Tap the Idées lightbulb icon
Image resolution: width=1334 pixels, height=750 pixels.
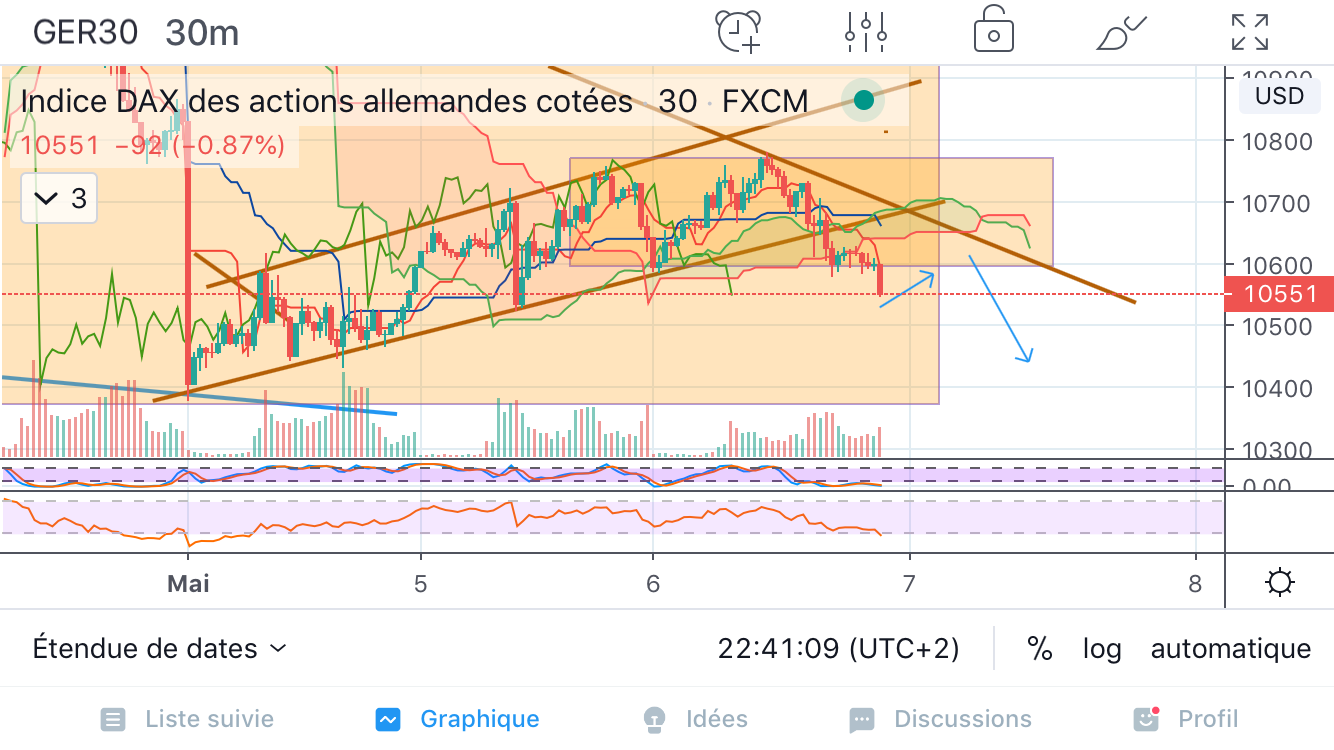(654, 719)
